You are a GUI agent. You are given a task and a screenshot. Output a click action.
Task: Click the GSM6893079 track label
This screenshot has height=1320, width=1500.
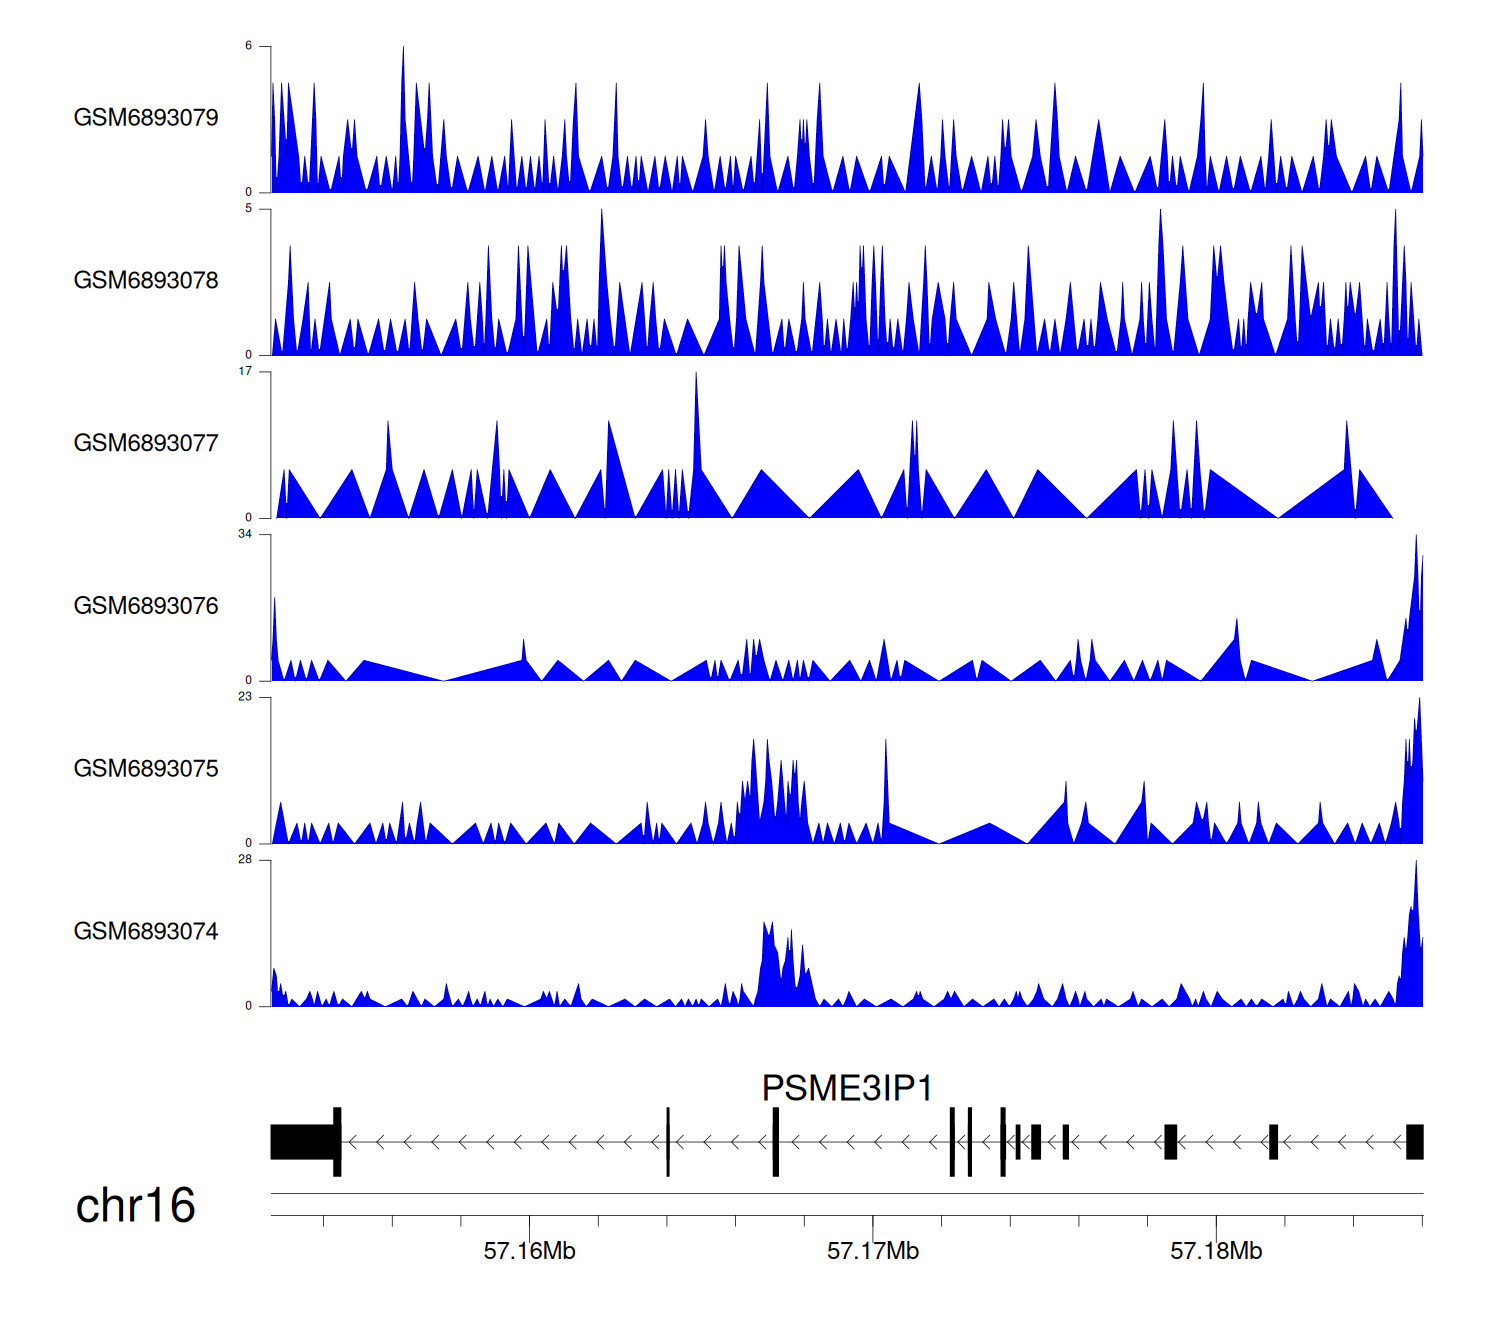146,118
